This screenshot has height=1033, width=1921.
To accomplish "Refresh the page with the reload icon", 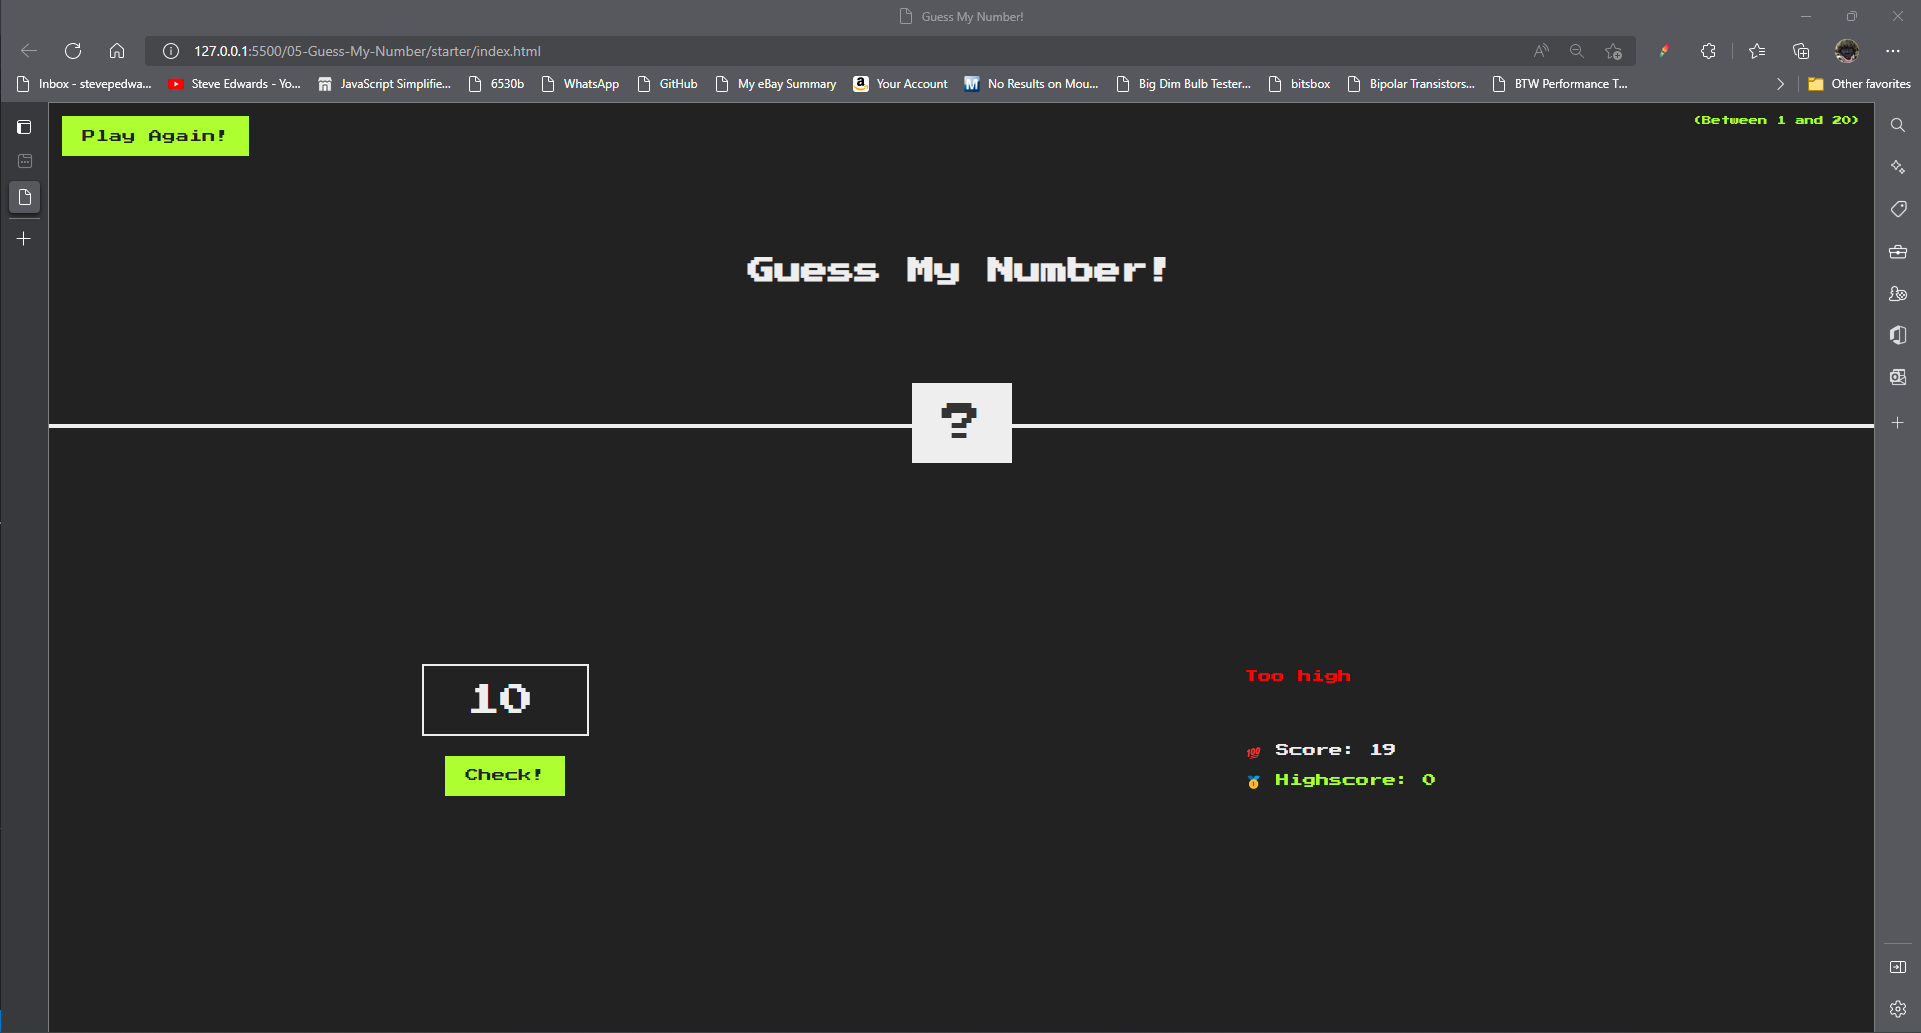I will (x=73, y=51).
